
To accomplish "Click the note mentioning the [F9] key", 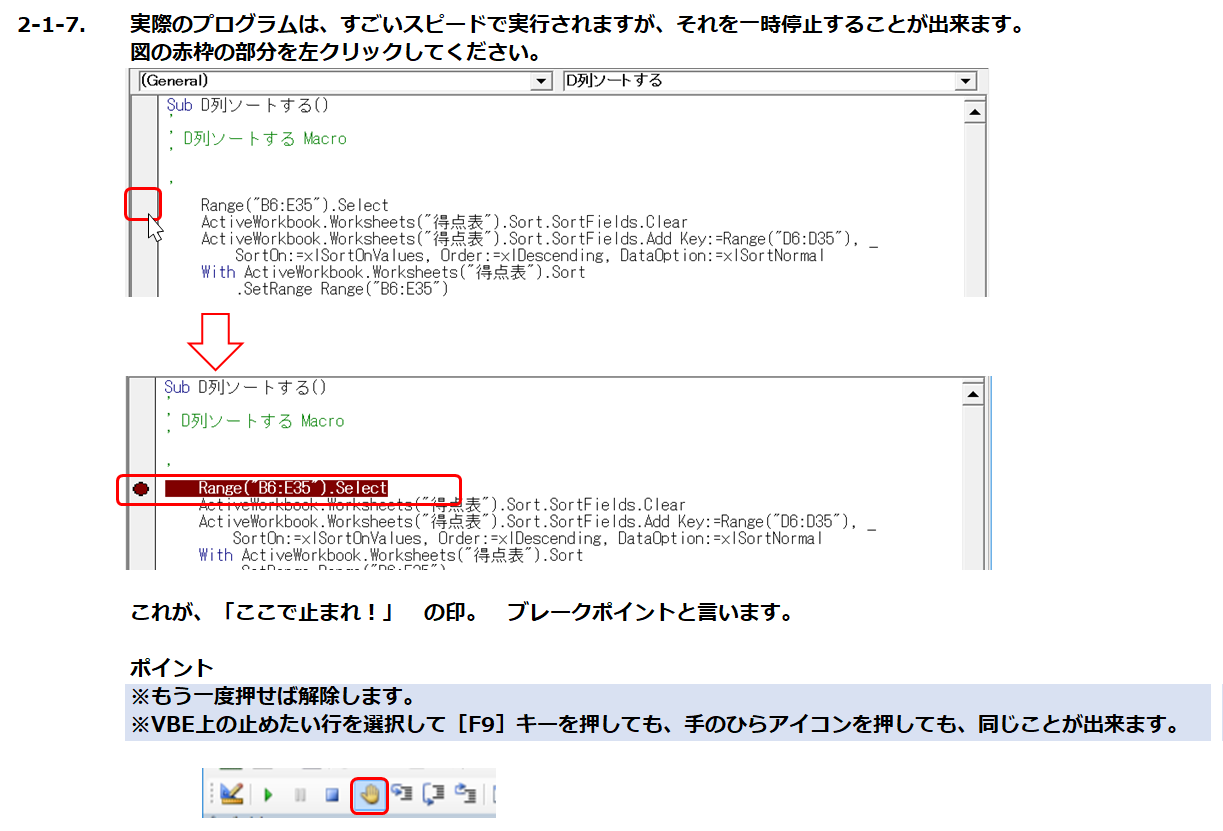I will 655,724.
